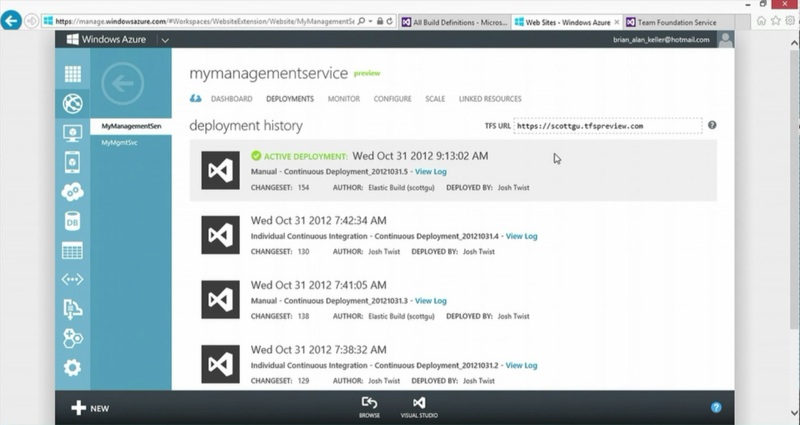View Log for Continuous Deployment_20121031.5

431,171
